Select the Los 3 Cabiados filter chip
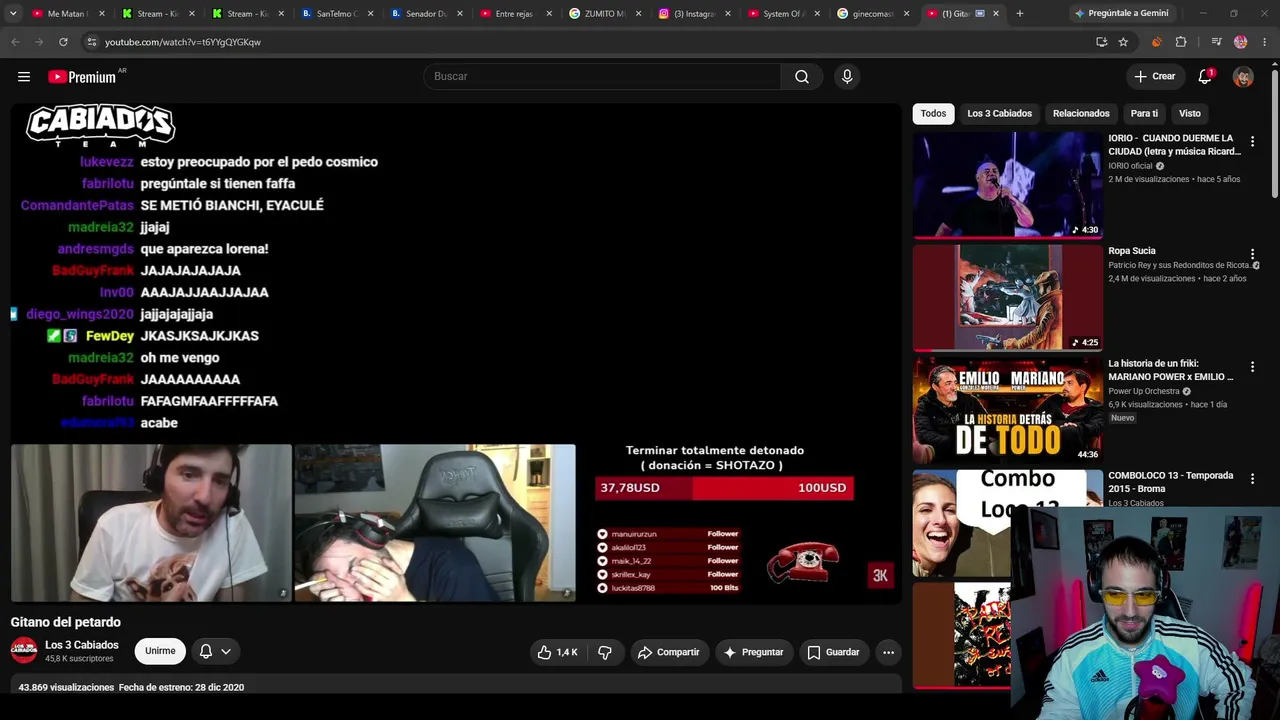The height and width of the screenshot is (720, 1280). [x=999, y=114]
